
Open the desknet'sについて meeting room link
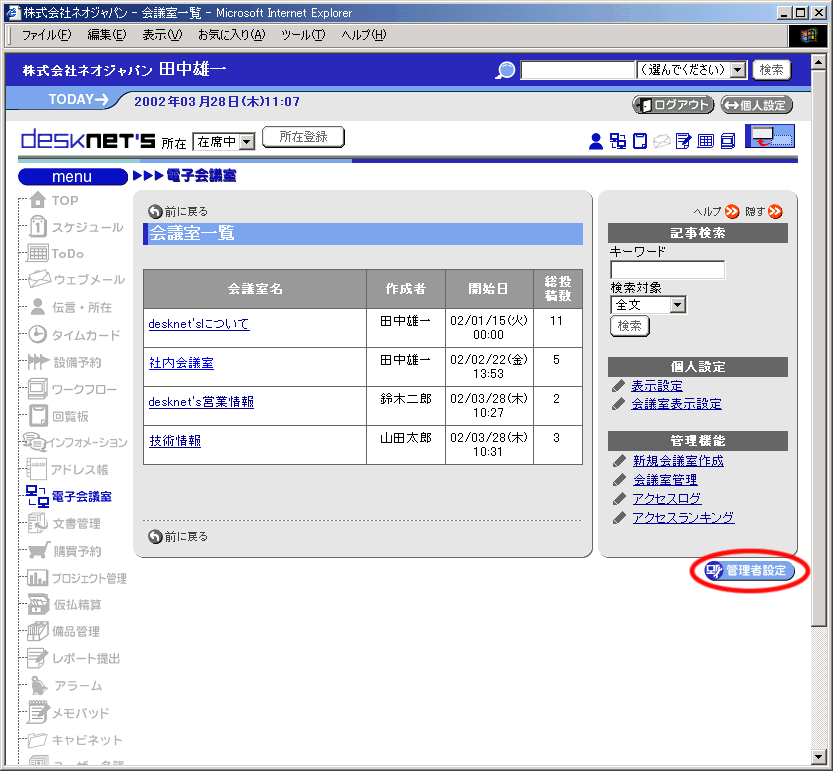click(x=199, y=324)
